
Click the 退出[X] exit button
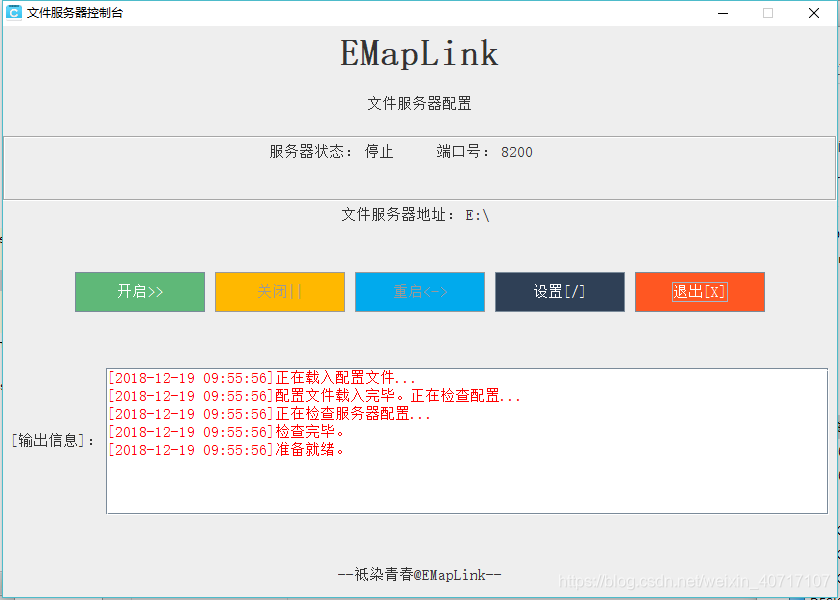pyautogui.click(x=700, y=292)
